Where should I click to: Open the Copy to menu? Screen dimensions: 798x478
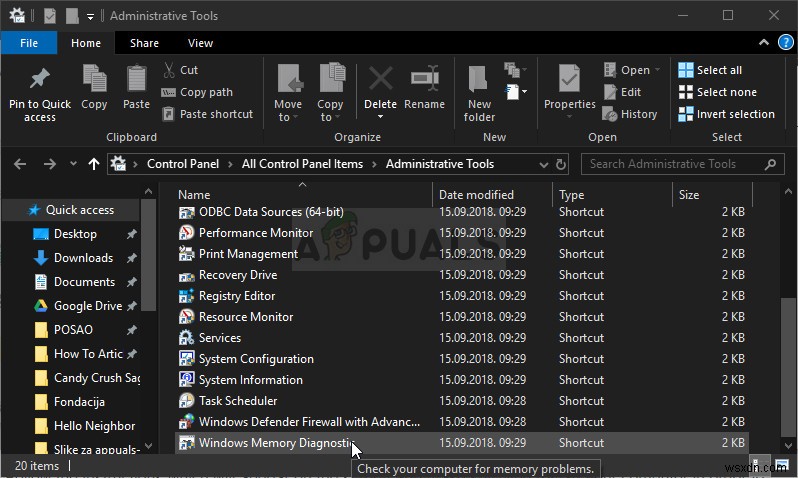[x=331, y=93]
